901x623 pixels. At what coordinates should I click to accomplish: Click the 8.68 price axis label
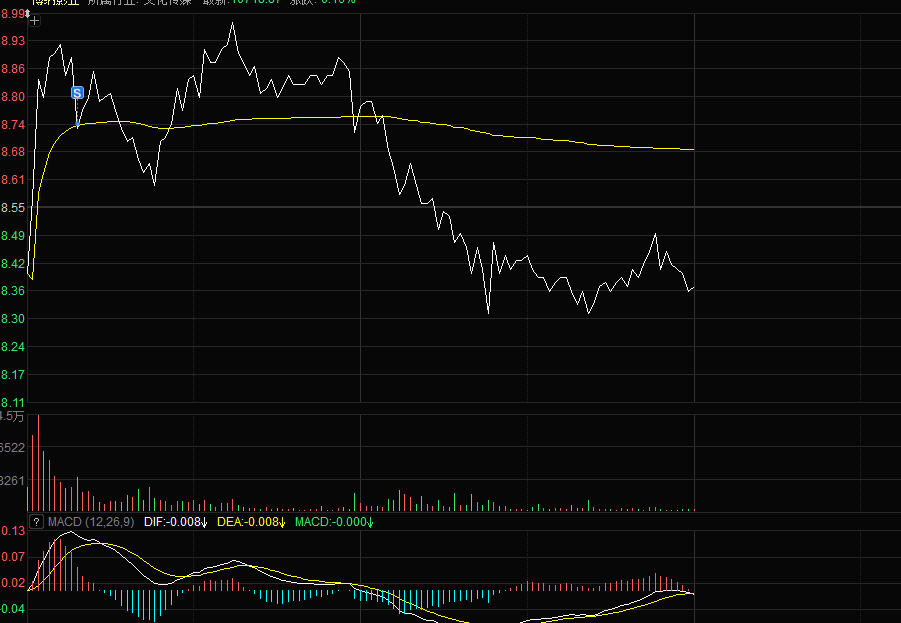pyautogui.click(x=13, y=152)
